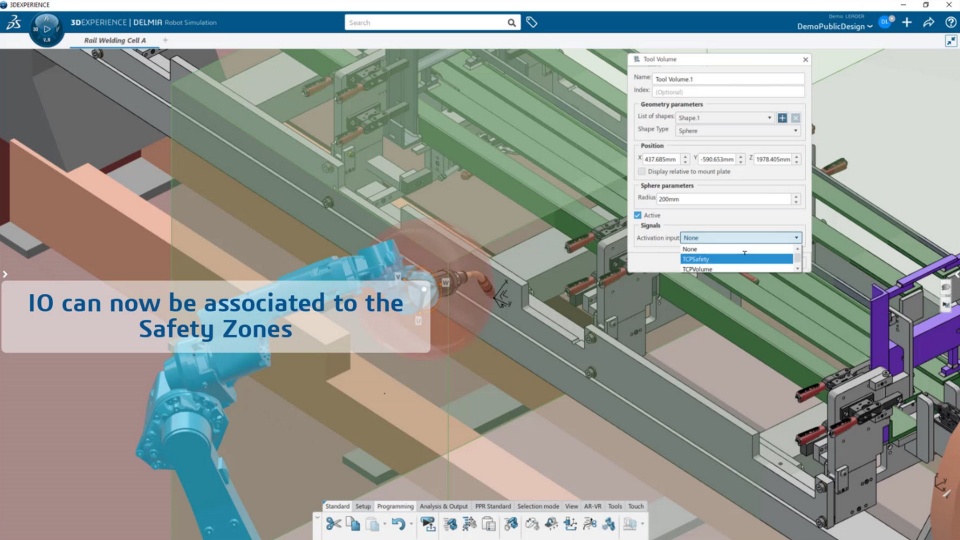
Task: Click the blue robot arm icon
Action: tap(609, 524)
